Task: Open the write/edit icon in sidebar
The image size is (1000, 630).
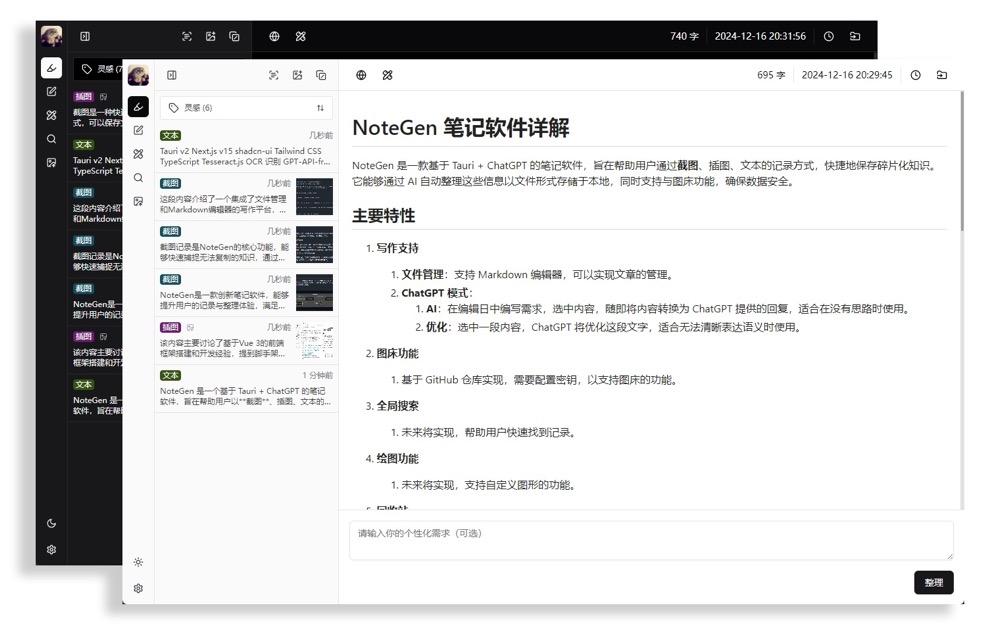Action: point(138,131)
